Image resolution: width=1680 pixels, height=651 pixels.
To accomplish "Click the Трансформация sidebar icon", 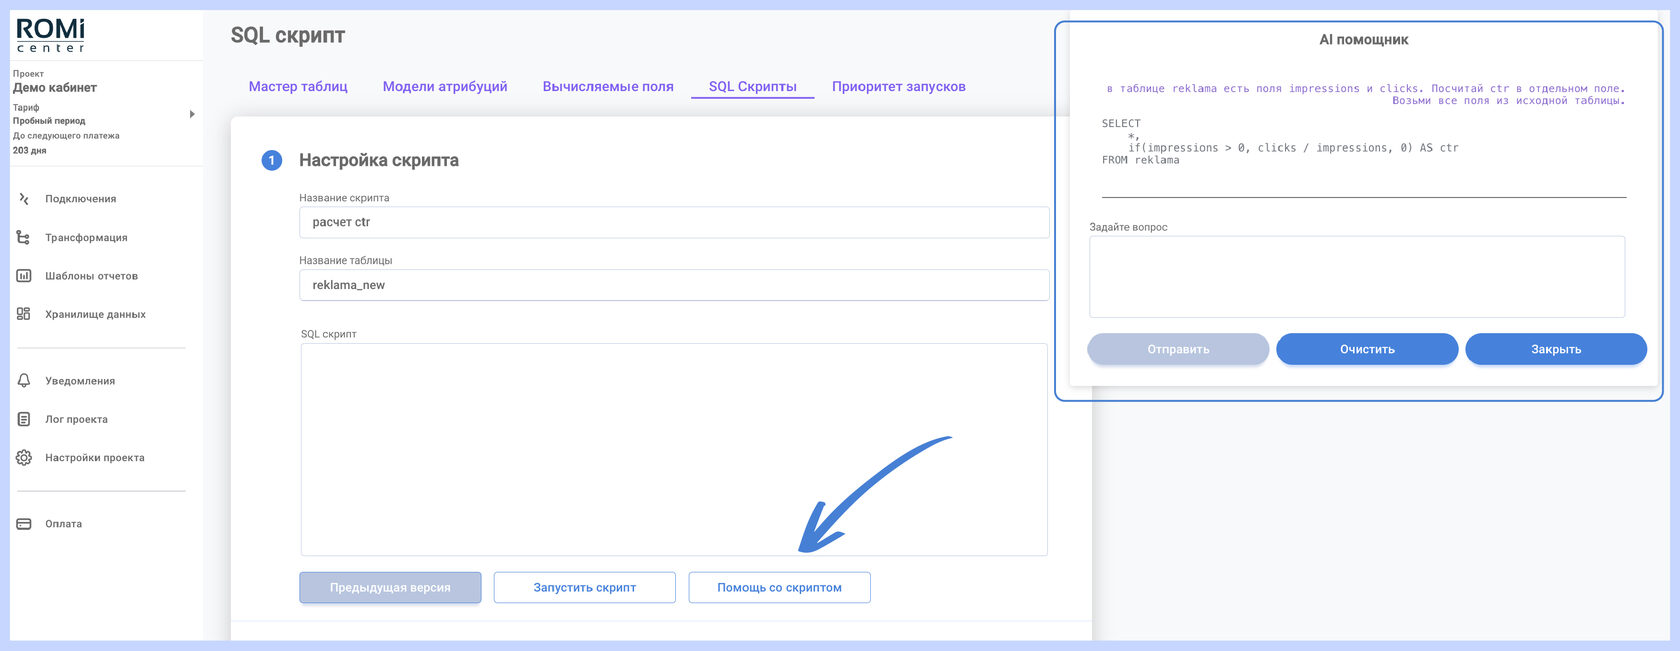I will tap(24, 237).
